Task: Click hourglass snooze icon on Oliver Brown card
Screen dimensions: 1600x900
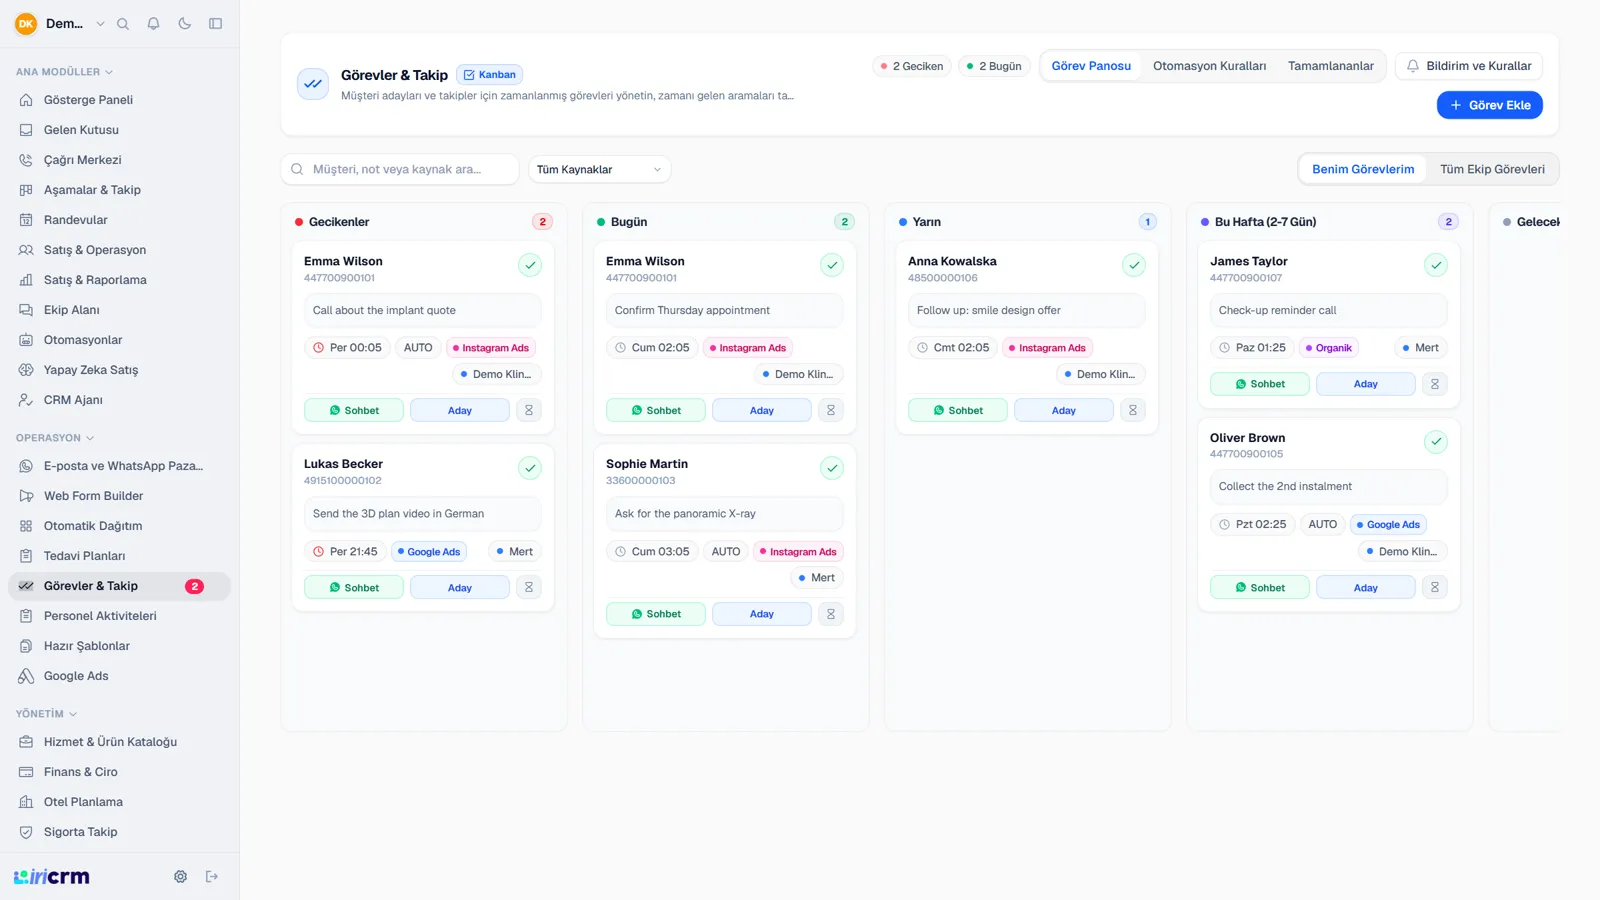Action: [1435, 588]
